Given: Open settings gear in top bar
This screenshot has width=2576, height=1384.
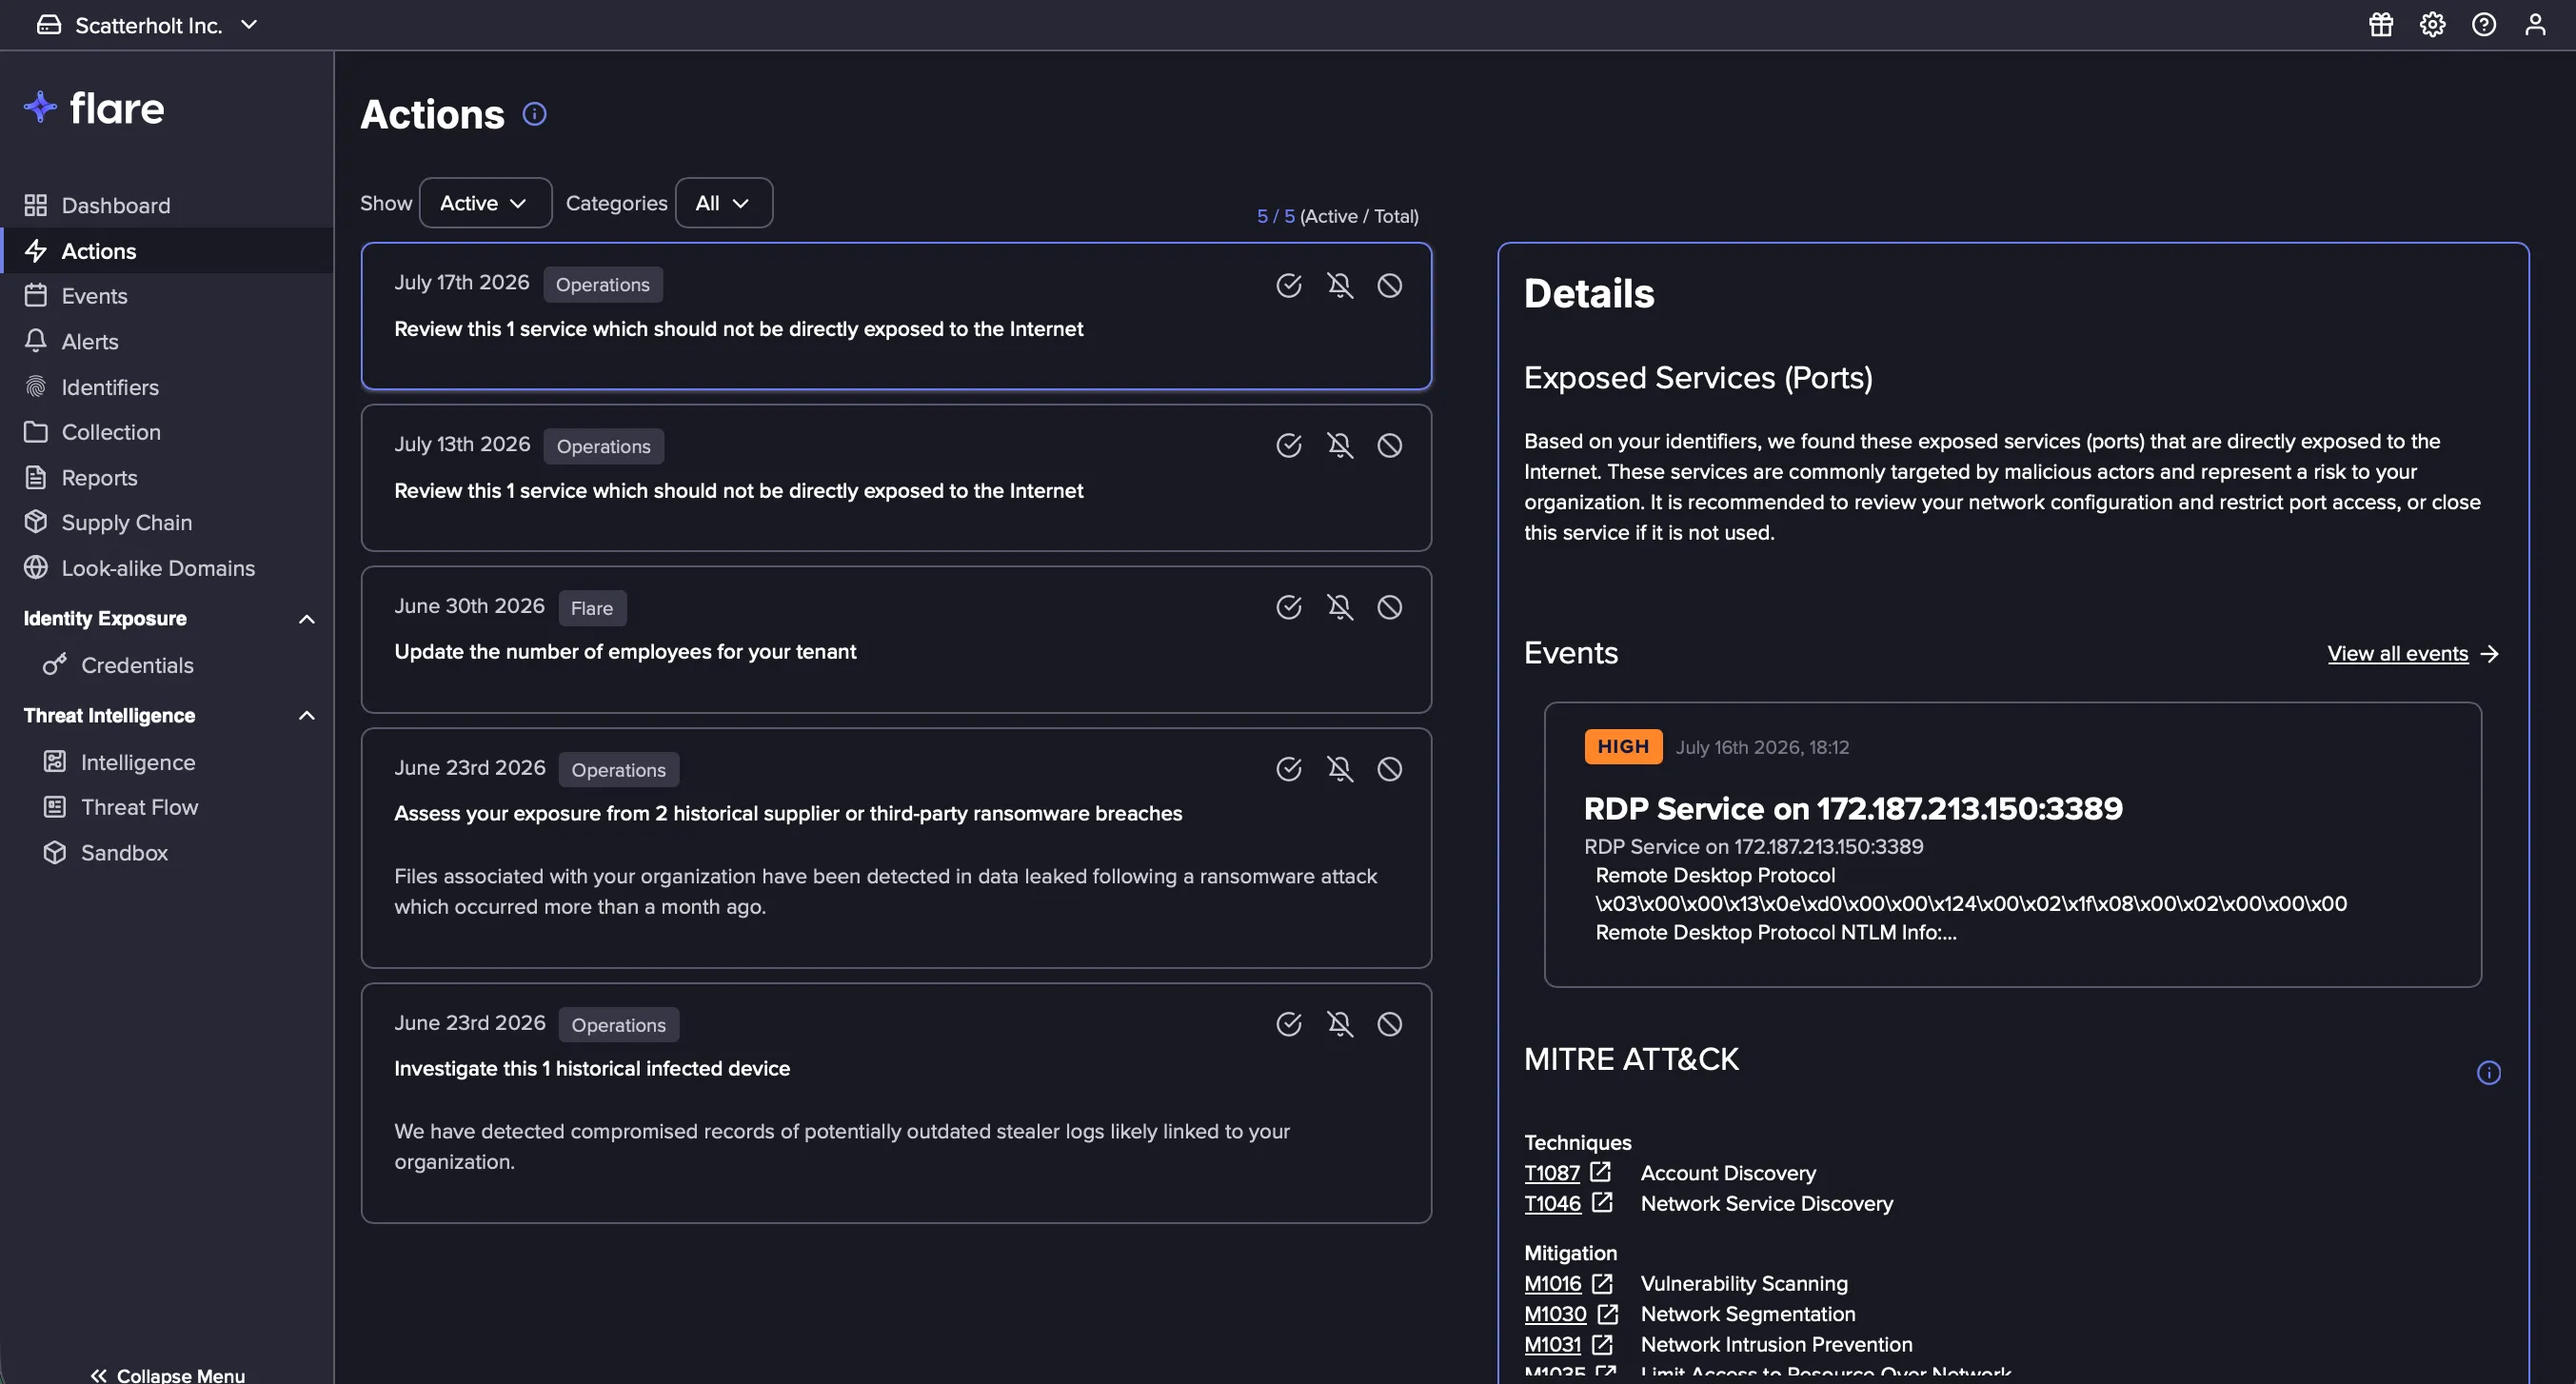Looking at the screenshot, I should pos(2432,24).
